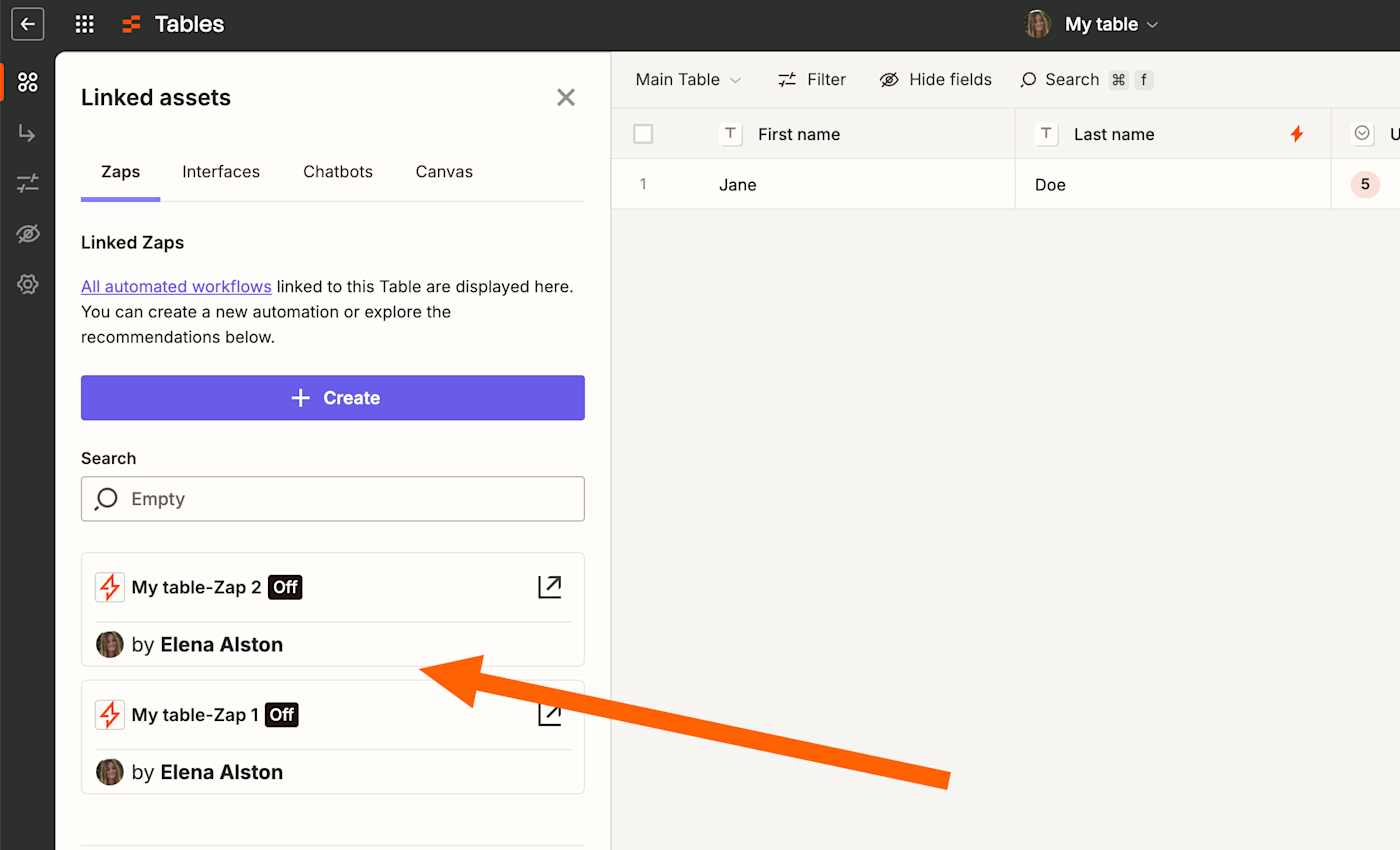Open the sidebar arrow-forward icon
This screenshot has height=850, width=1400.
click(28, 133)
